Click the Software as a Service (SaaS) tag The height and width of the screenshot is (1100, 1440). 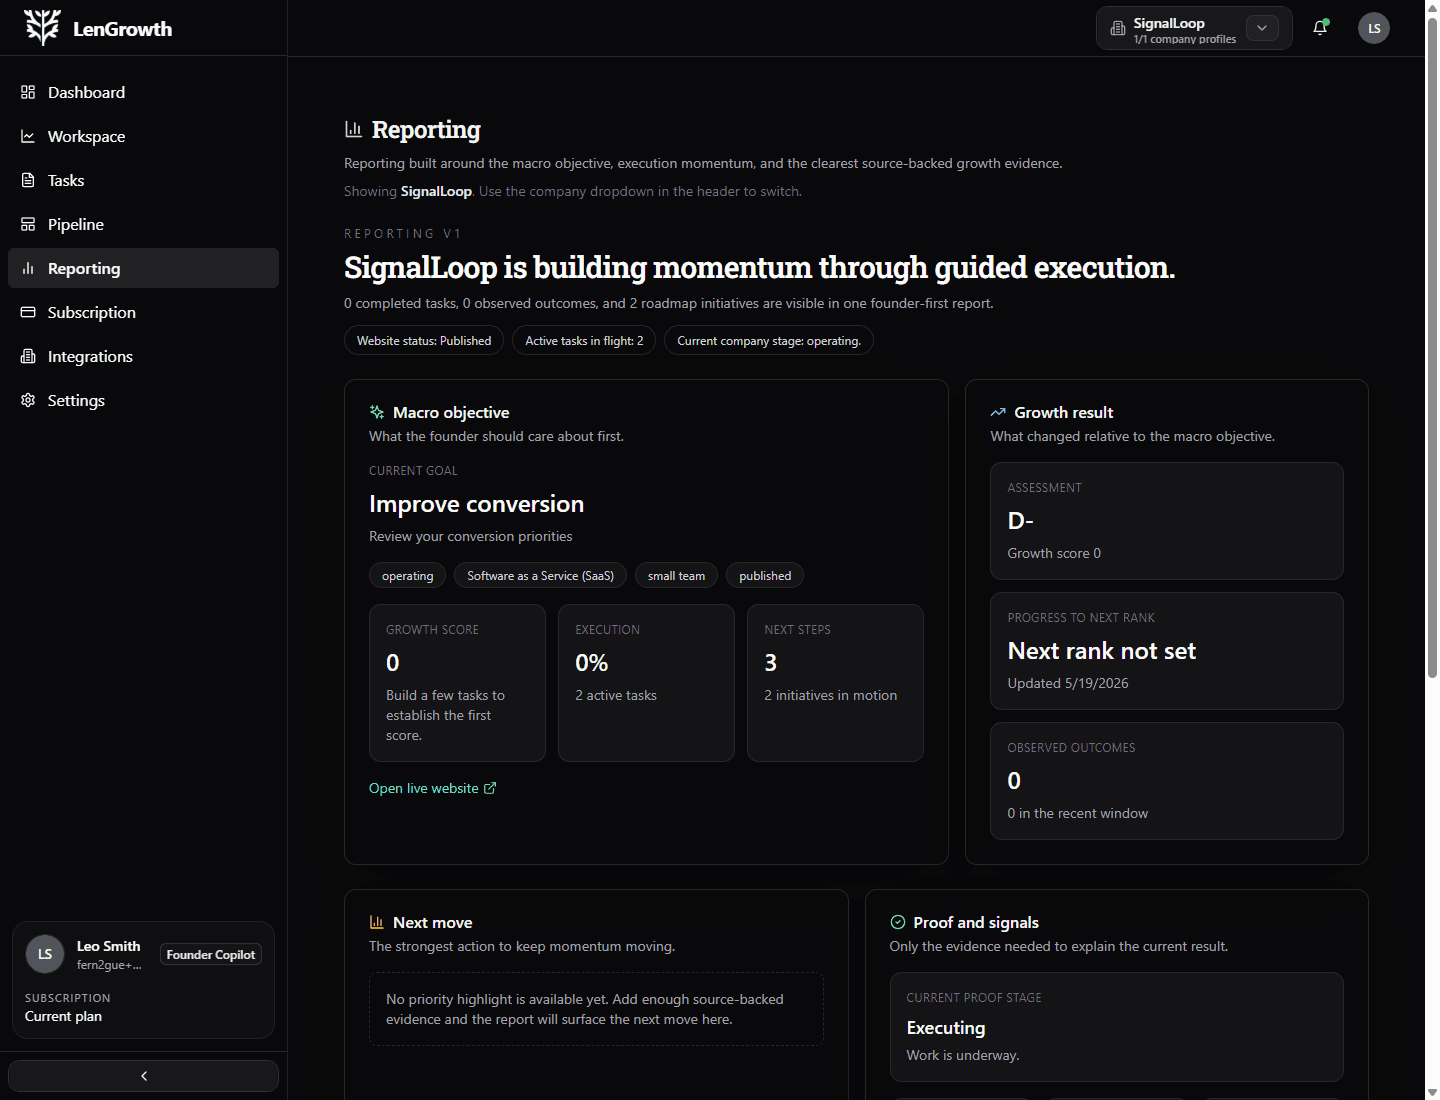coord(540,575)
